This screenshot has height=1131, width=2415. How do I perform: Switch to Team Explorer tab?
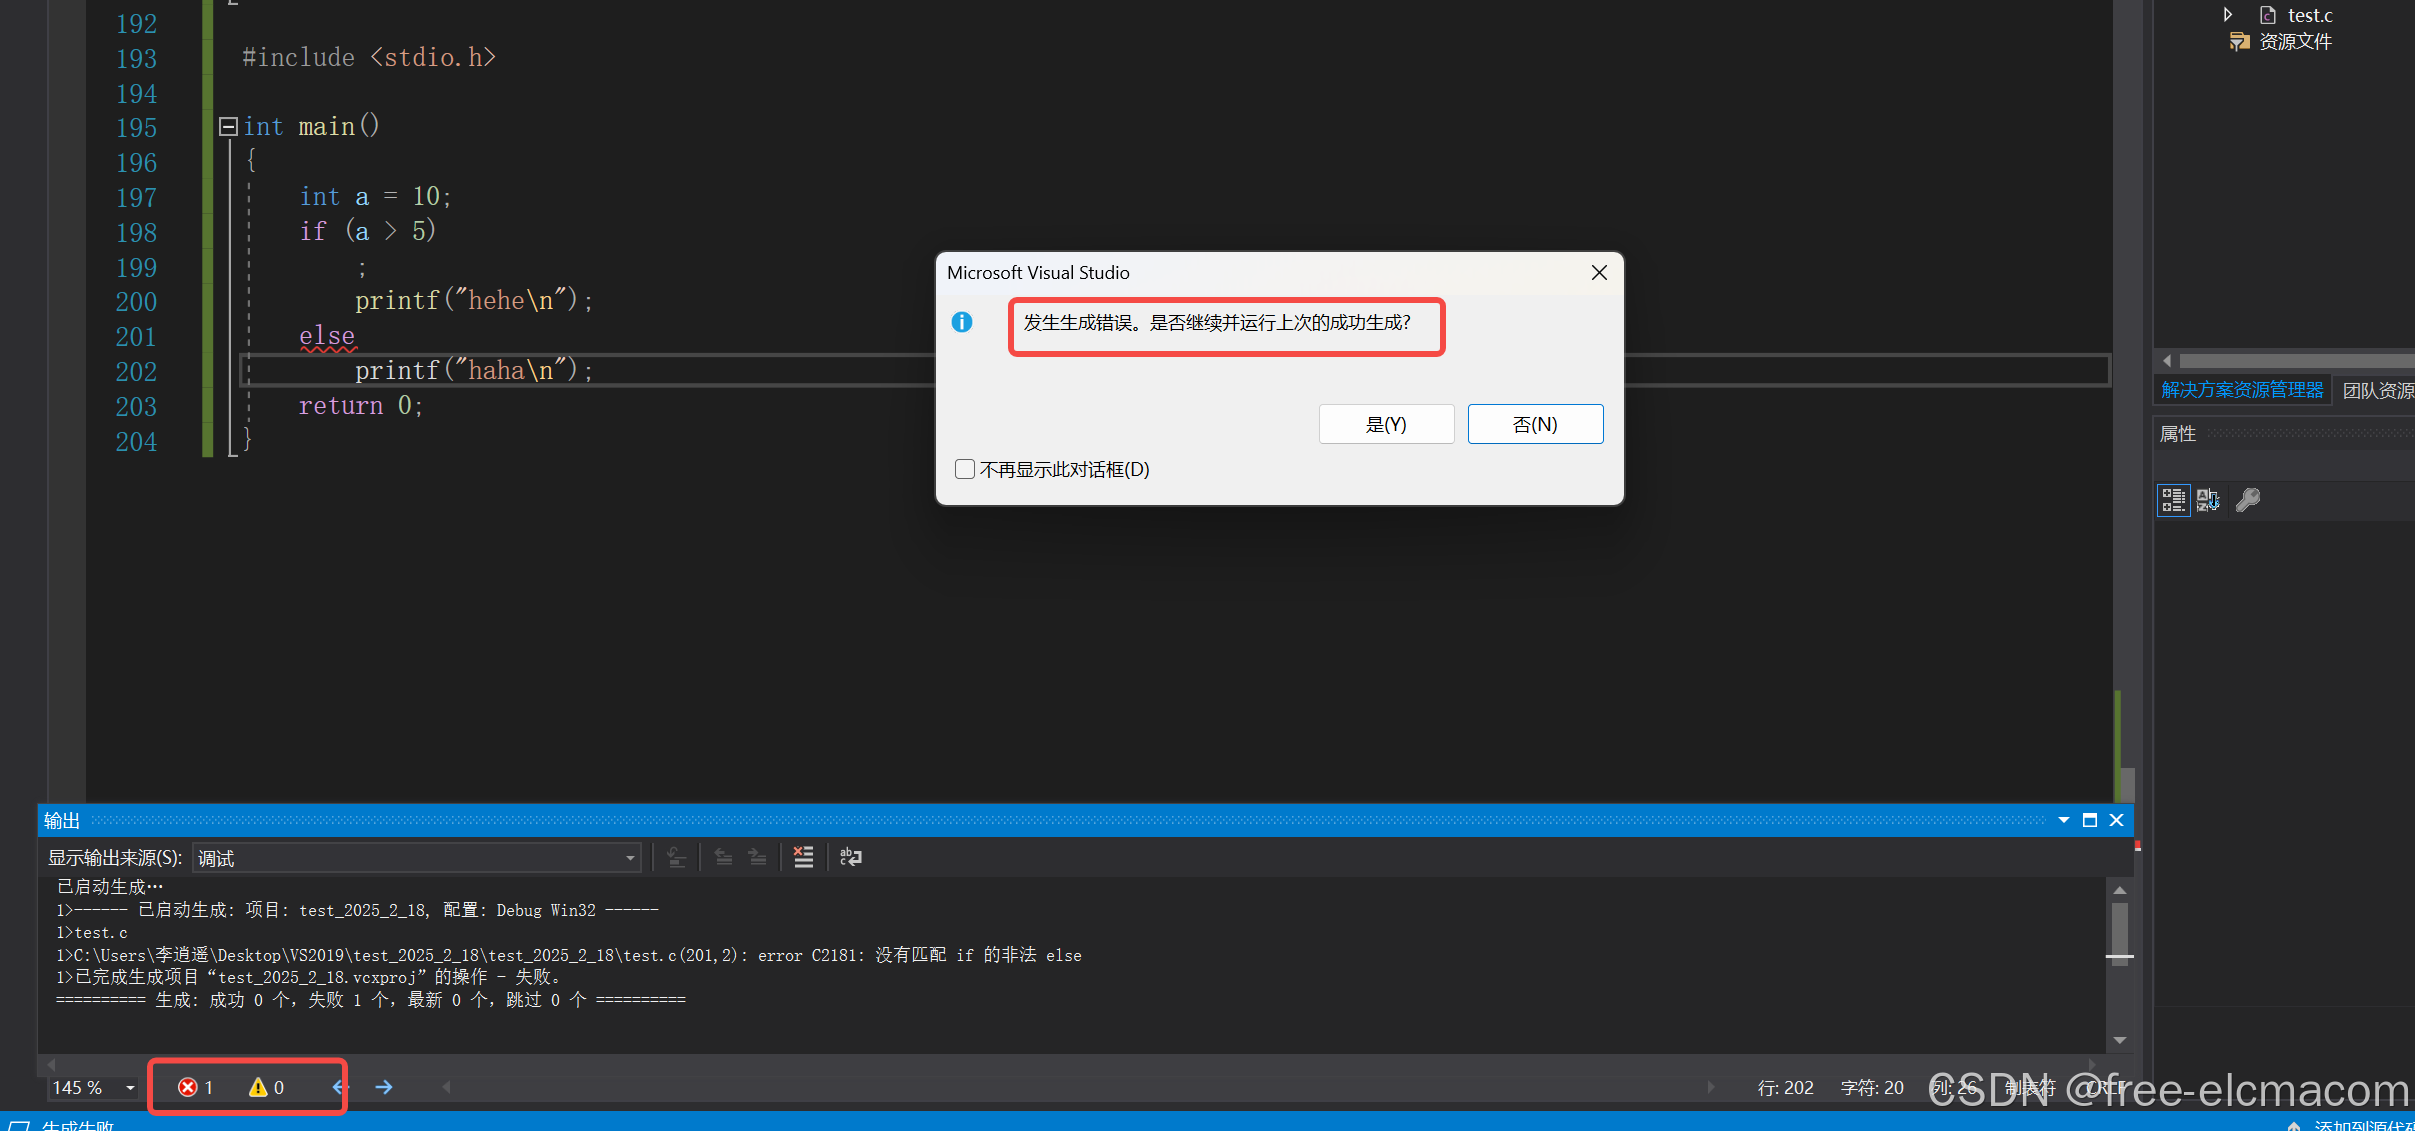coord(2377,390)
